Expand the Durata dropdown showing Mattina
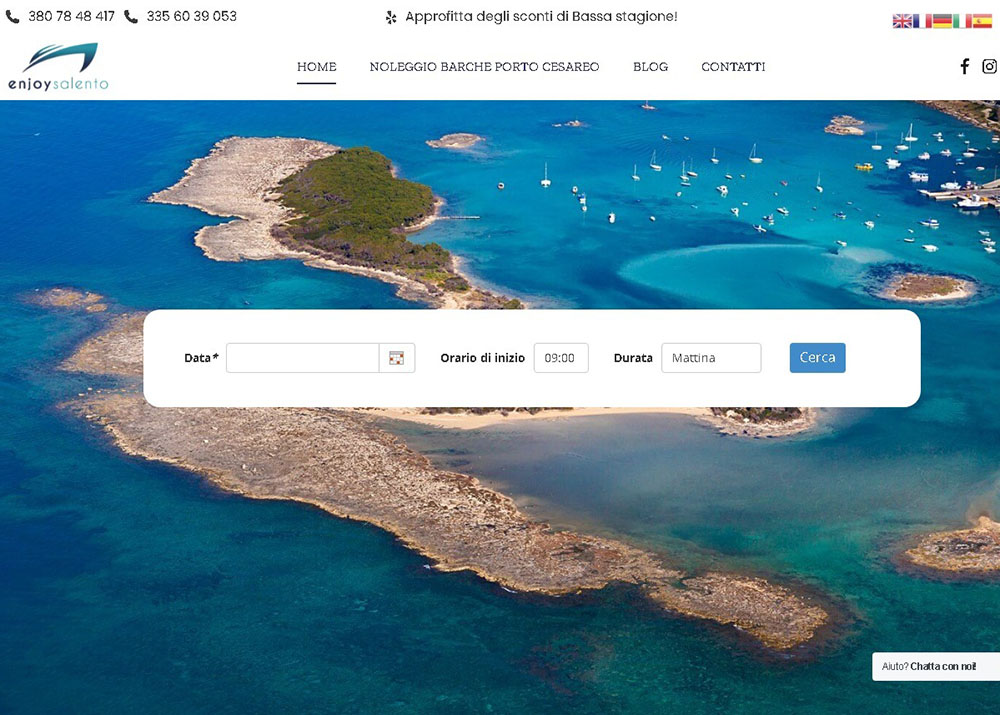The width and height of the screenshot is (1000, 715). click(711, 358)
